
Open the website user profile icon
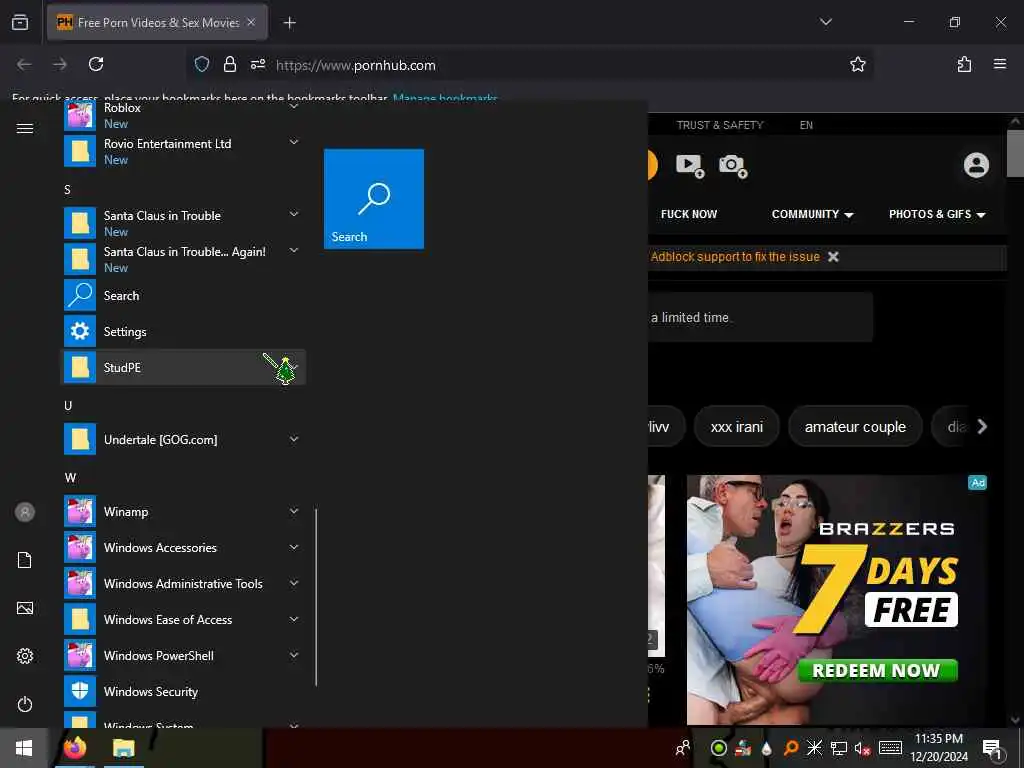pos(976,165)
